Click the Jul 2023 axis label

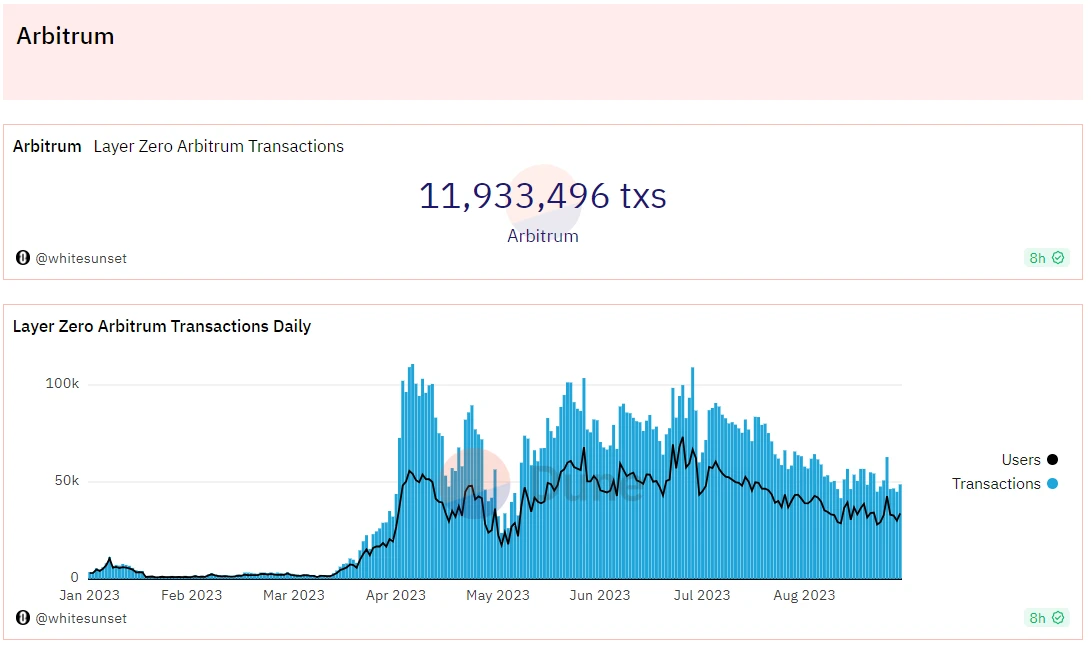[x=701, y=595]
